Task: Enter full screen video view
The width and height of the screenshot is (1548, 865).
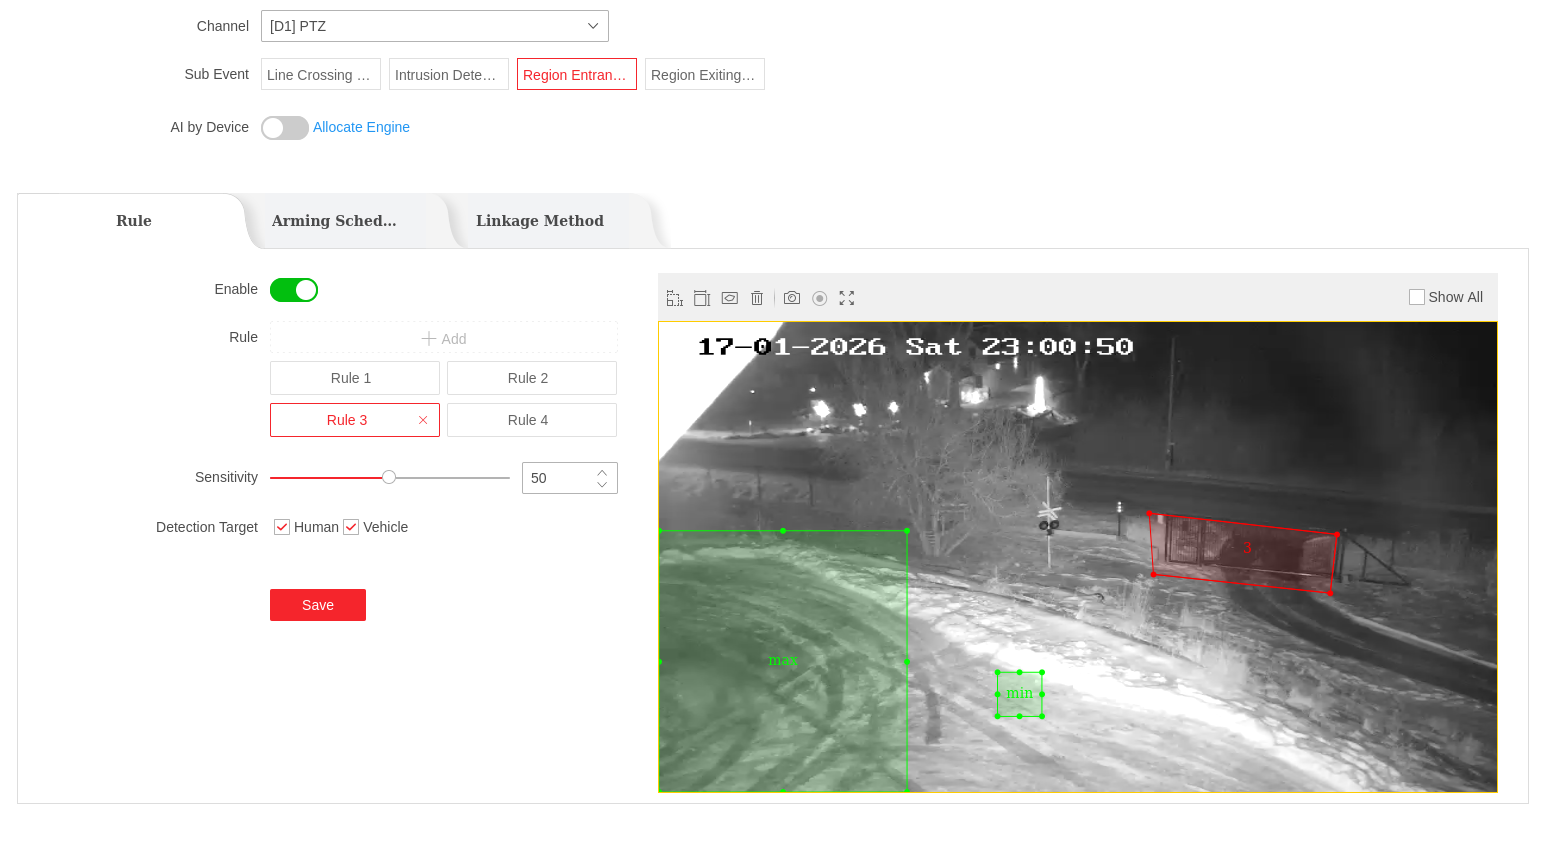Action: [847, 298]
